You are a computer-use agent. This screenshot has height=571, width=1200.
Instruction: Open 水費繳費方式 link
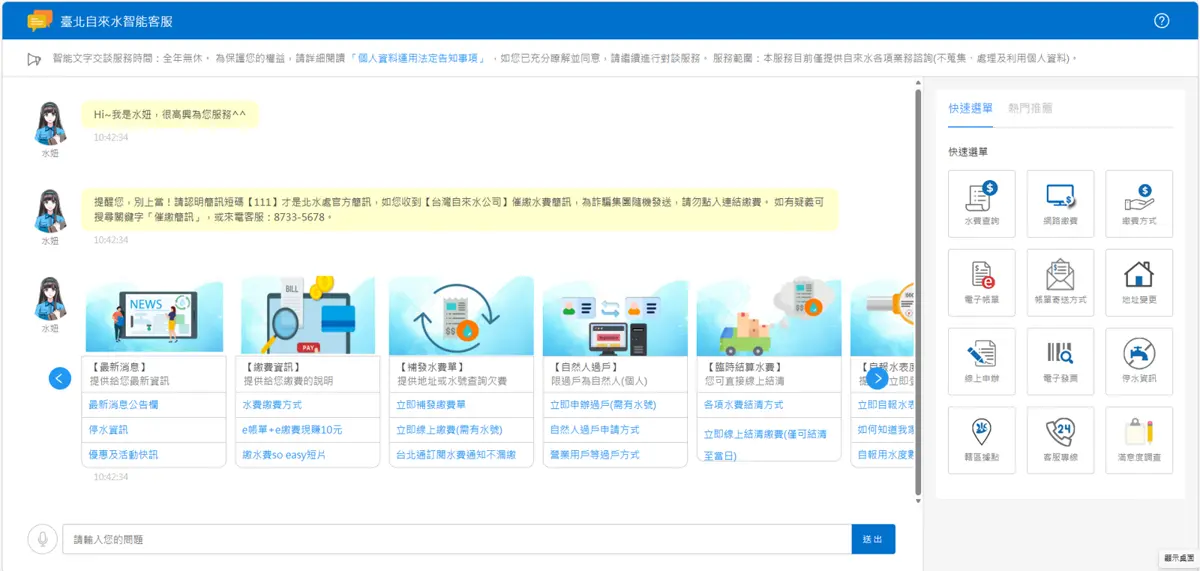tap(272, 405)
